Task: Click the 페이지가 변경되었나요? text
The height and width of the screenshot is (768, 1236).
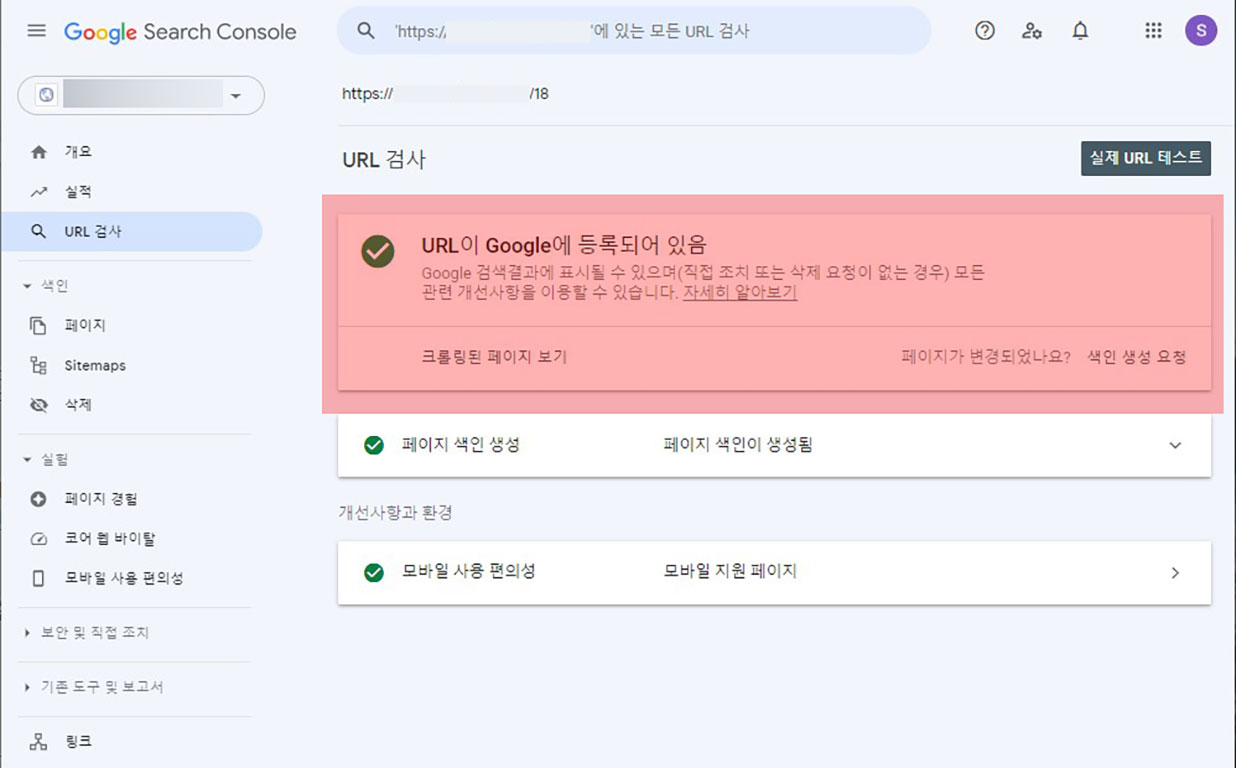Action: pyautogui.click(x=986, y=357)
